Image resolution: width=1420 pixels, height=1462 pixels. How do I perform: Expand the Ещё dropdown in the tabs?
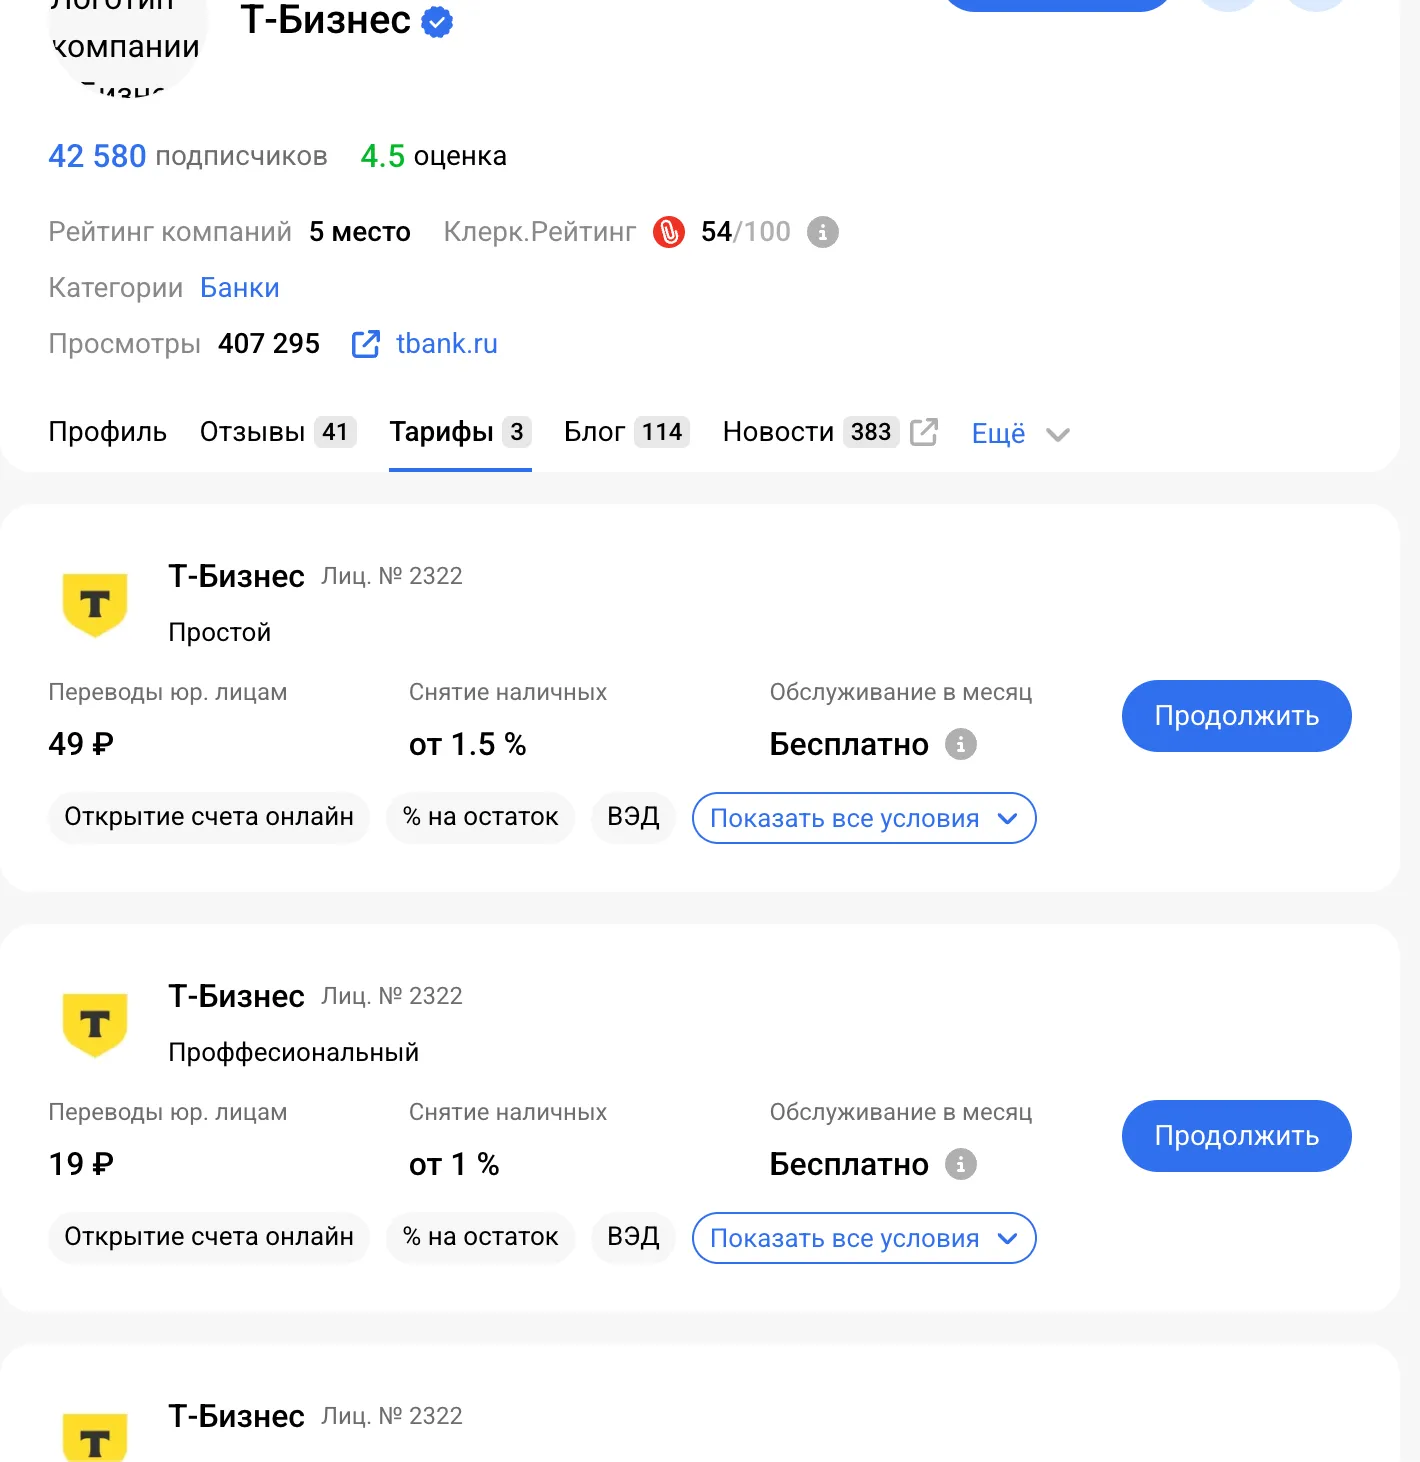click(x=1020, y=434)
